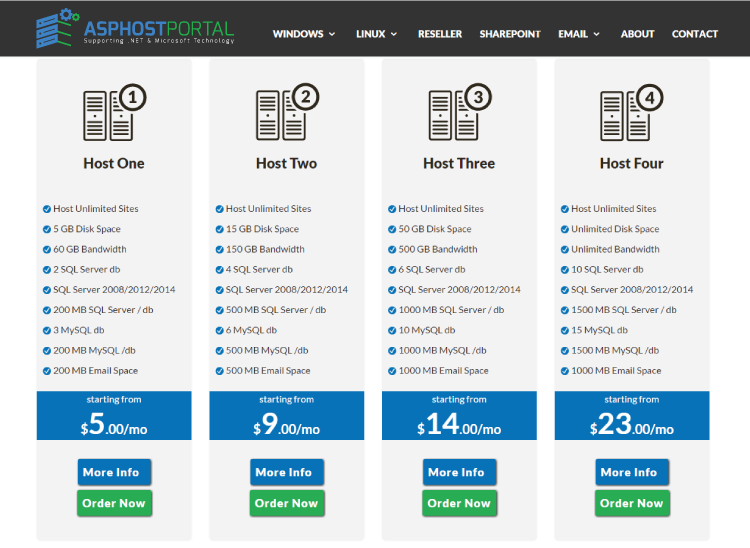Click checkmark beside 15 GB Disk Space

pyautogui.click(x=220, y=230)
